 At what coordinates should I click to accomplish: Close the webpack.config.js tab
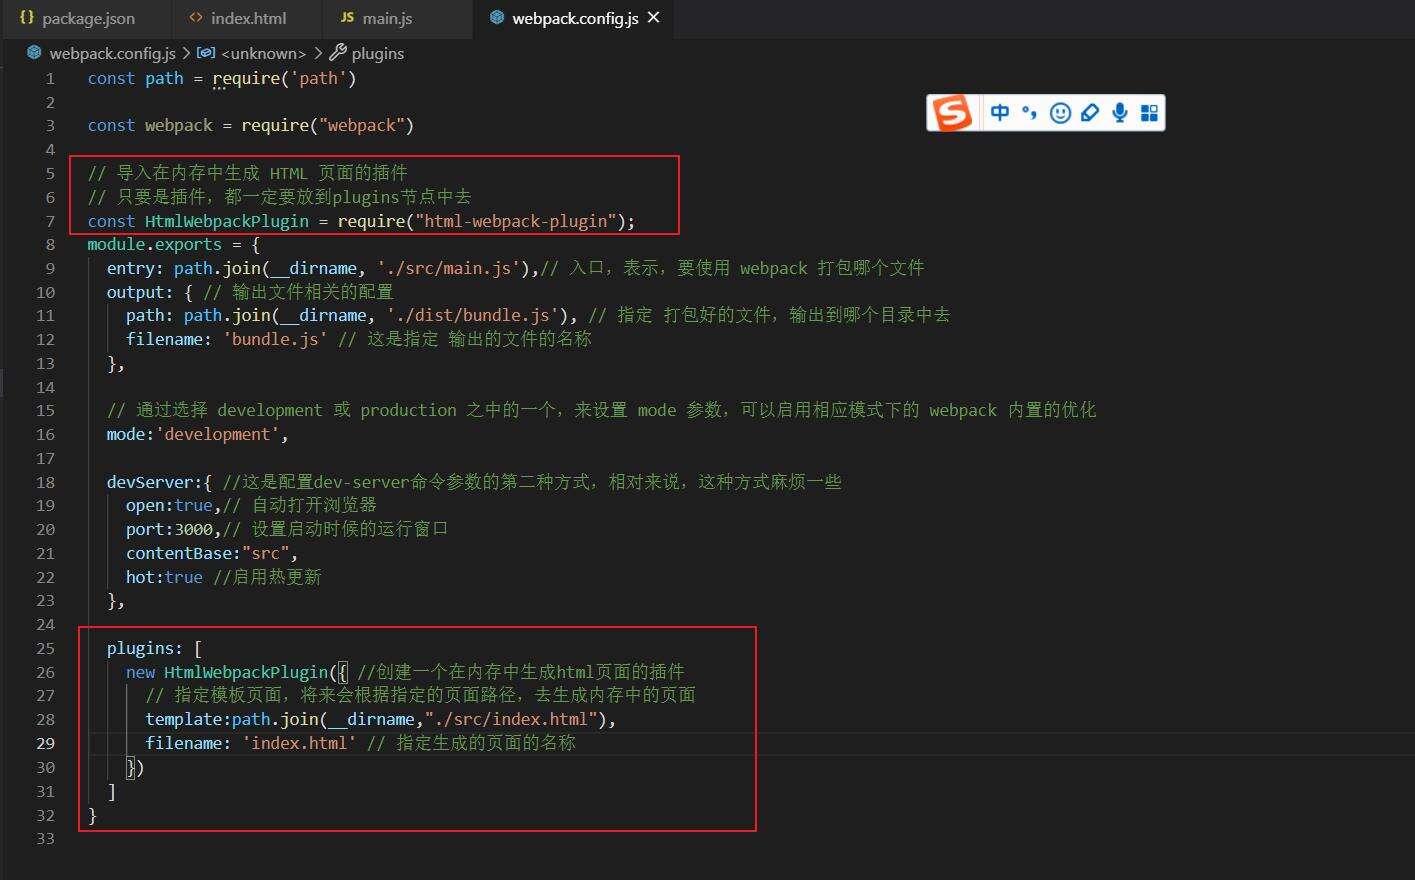click(654, 18)
